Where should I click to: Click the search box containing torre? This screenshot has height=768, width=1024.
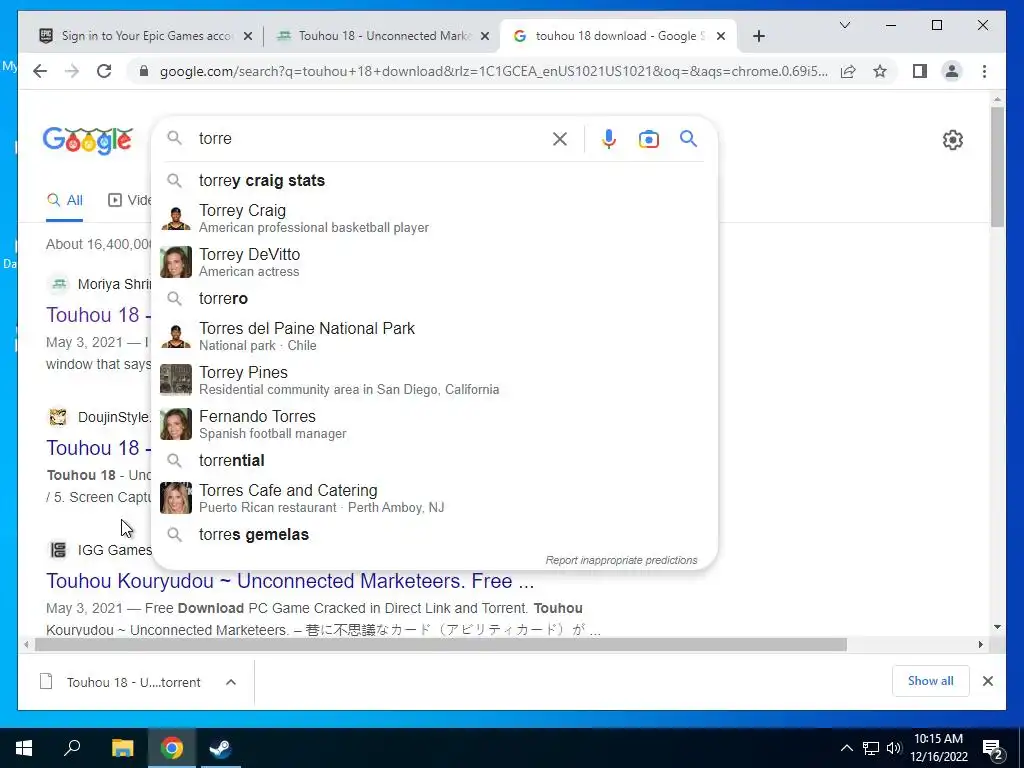[x=372, y=138]
